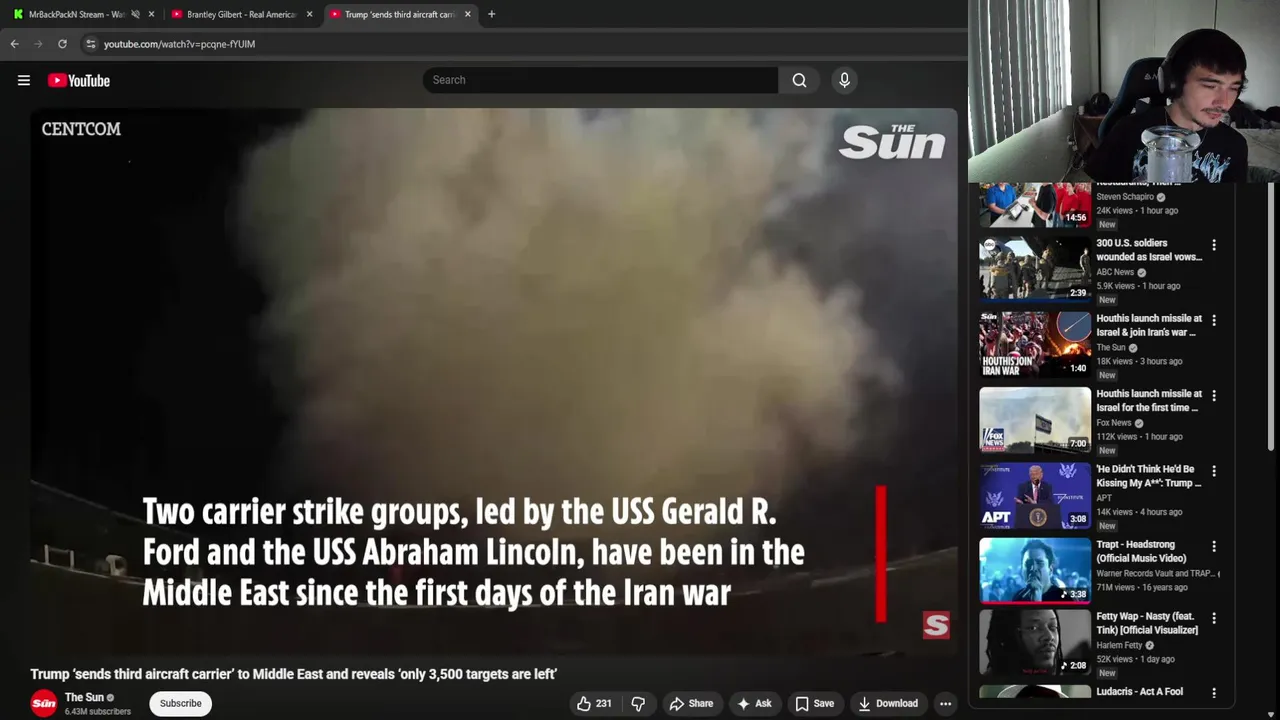
Task: Click the browser address bar URL
Action: pos(179,44)
